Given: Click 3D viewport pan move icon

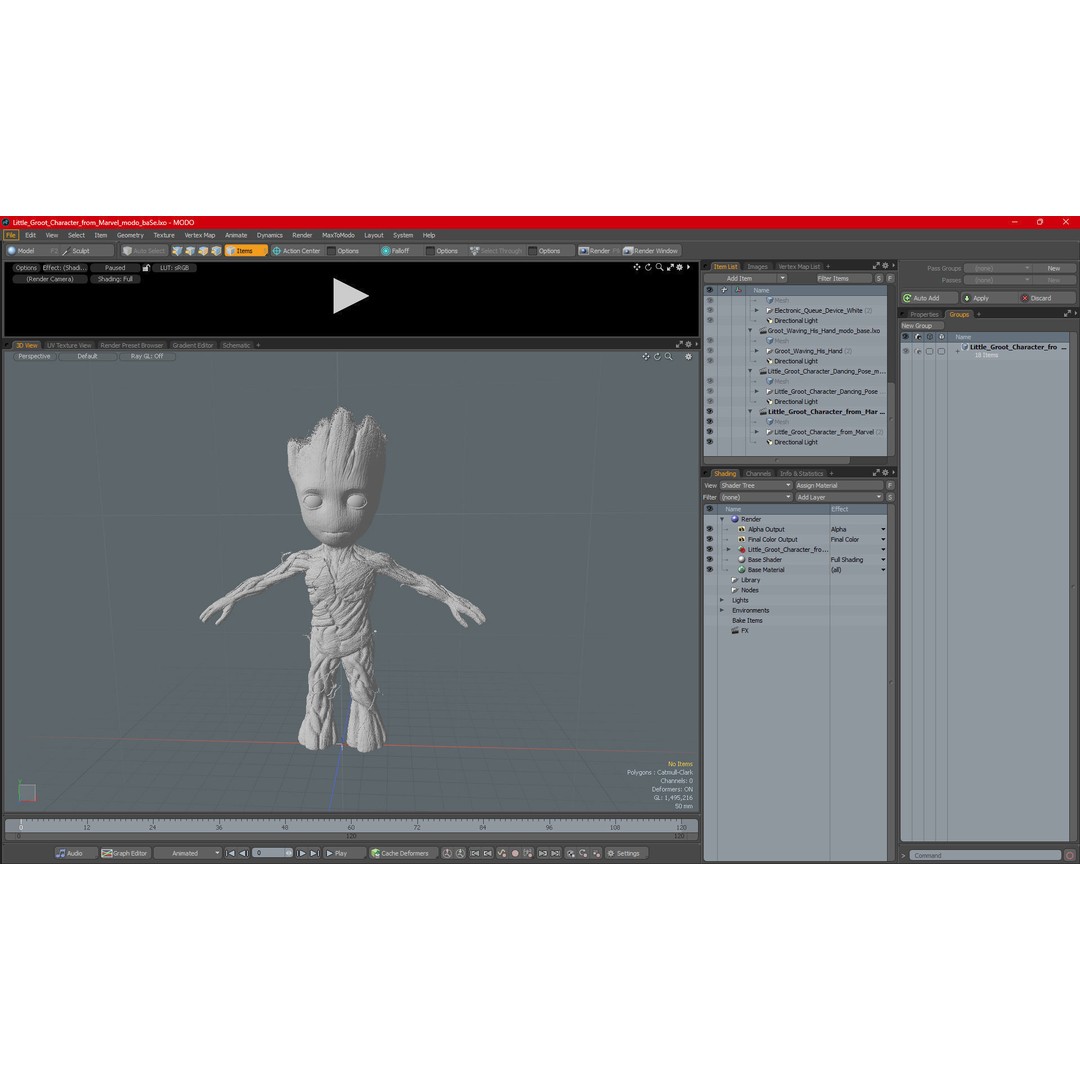Looking at the screenshot, I should click(x=645, y=357).
